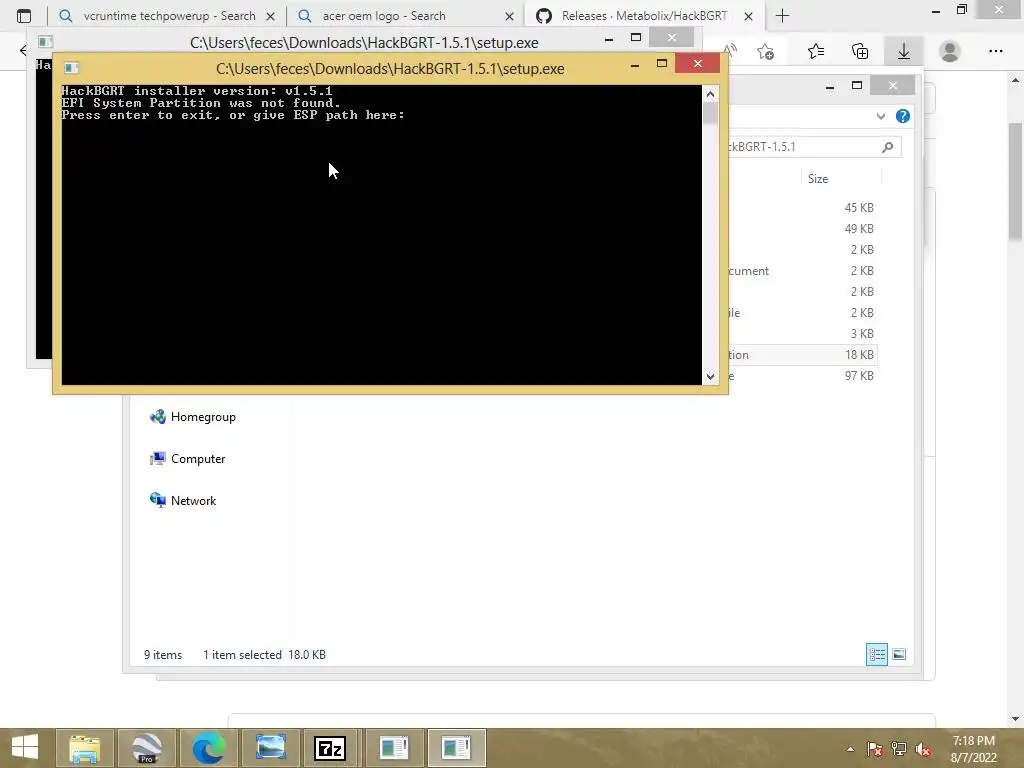The image size is (1024, 768).
Task: Switch to first setup.exe taskbar window
Action: tap(394, 748)
